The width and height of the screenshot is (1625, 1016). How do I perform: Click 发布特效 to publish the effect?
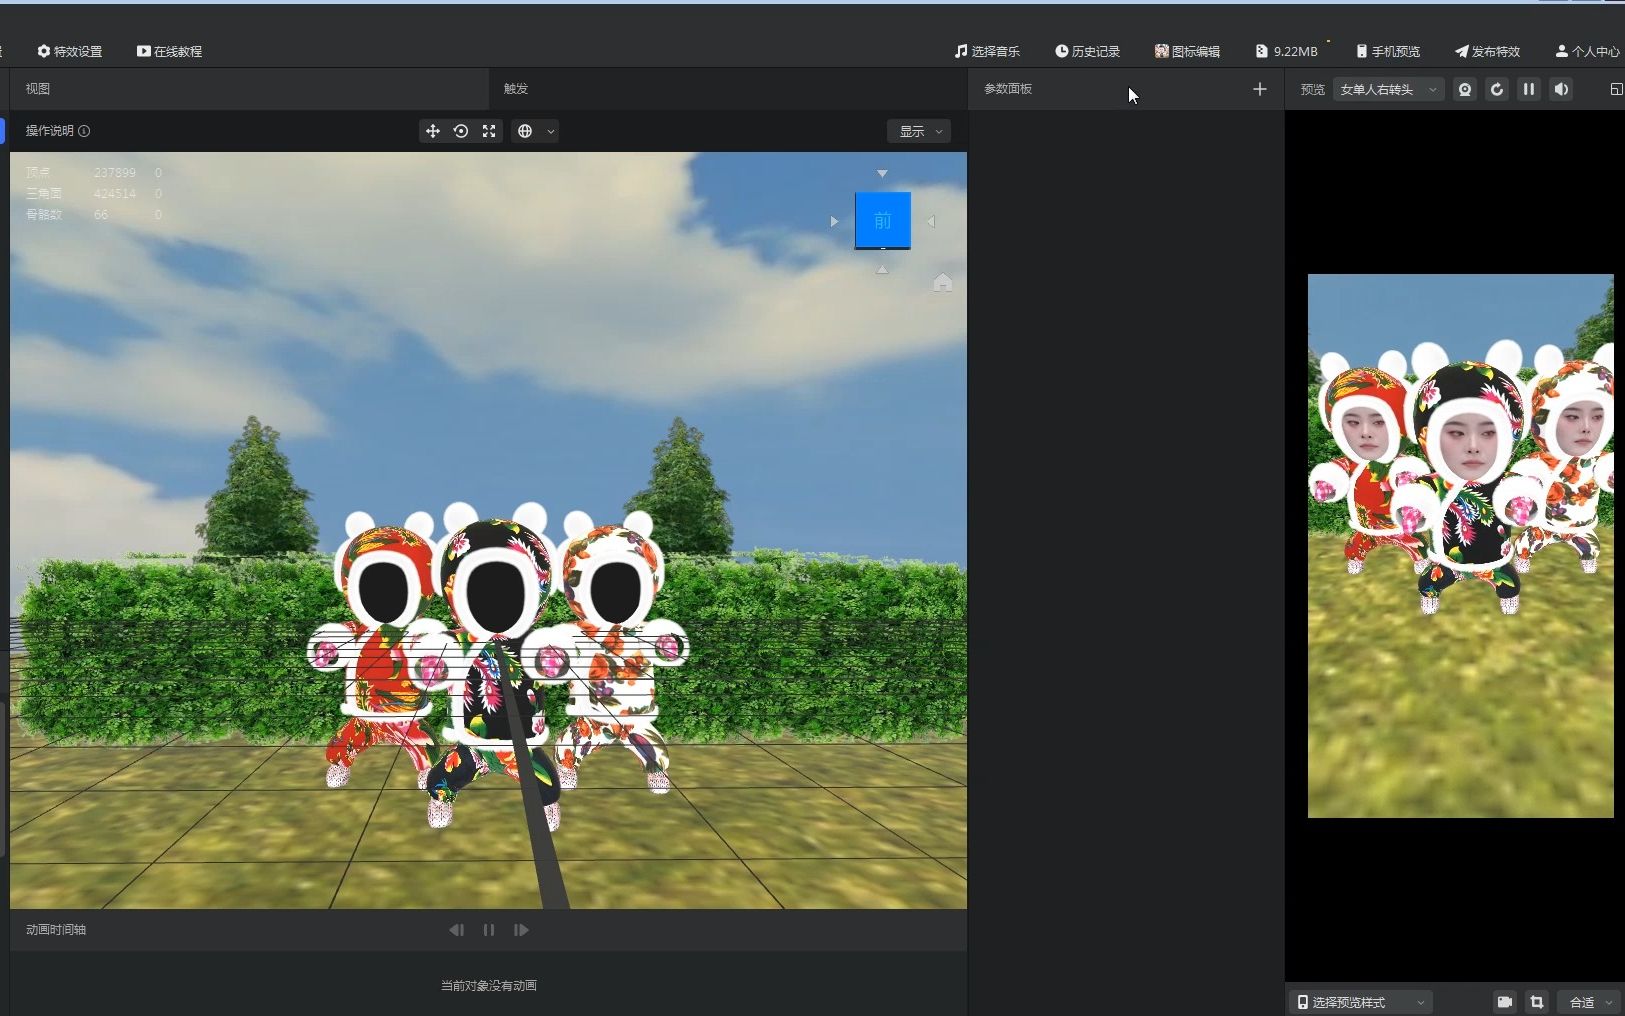pyautogui.click(x=1487, y=51)
